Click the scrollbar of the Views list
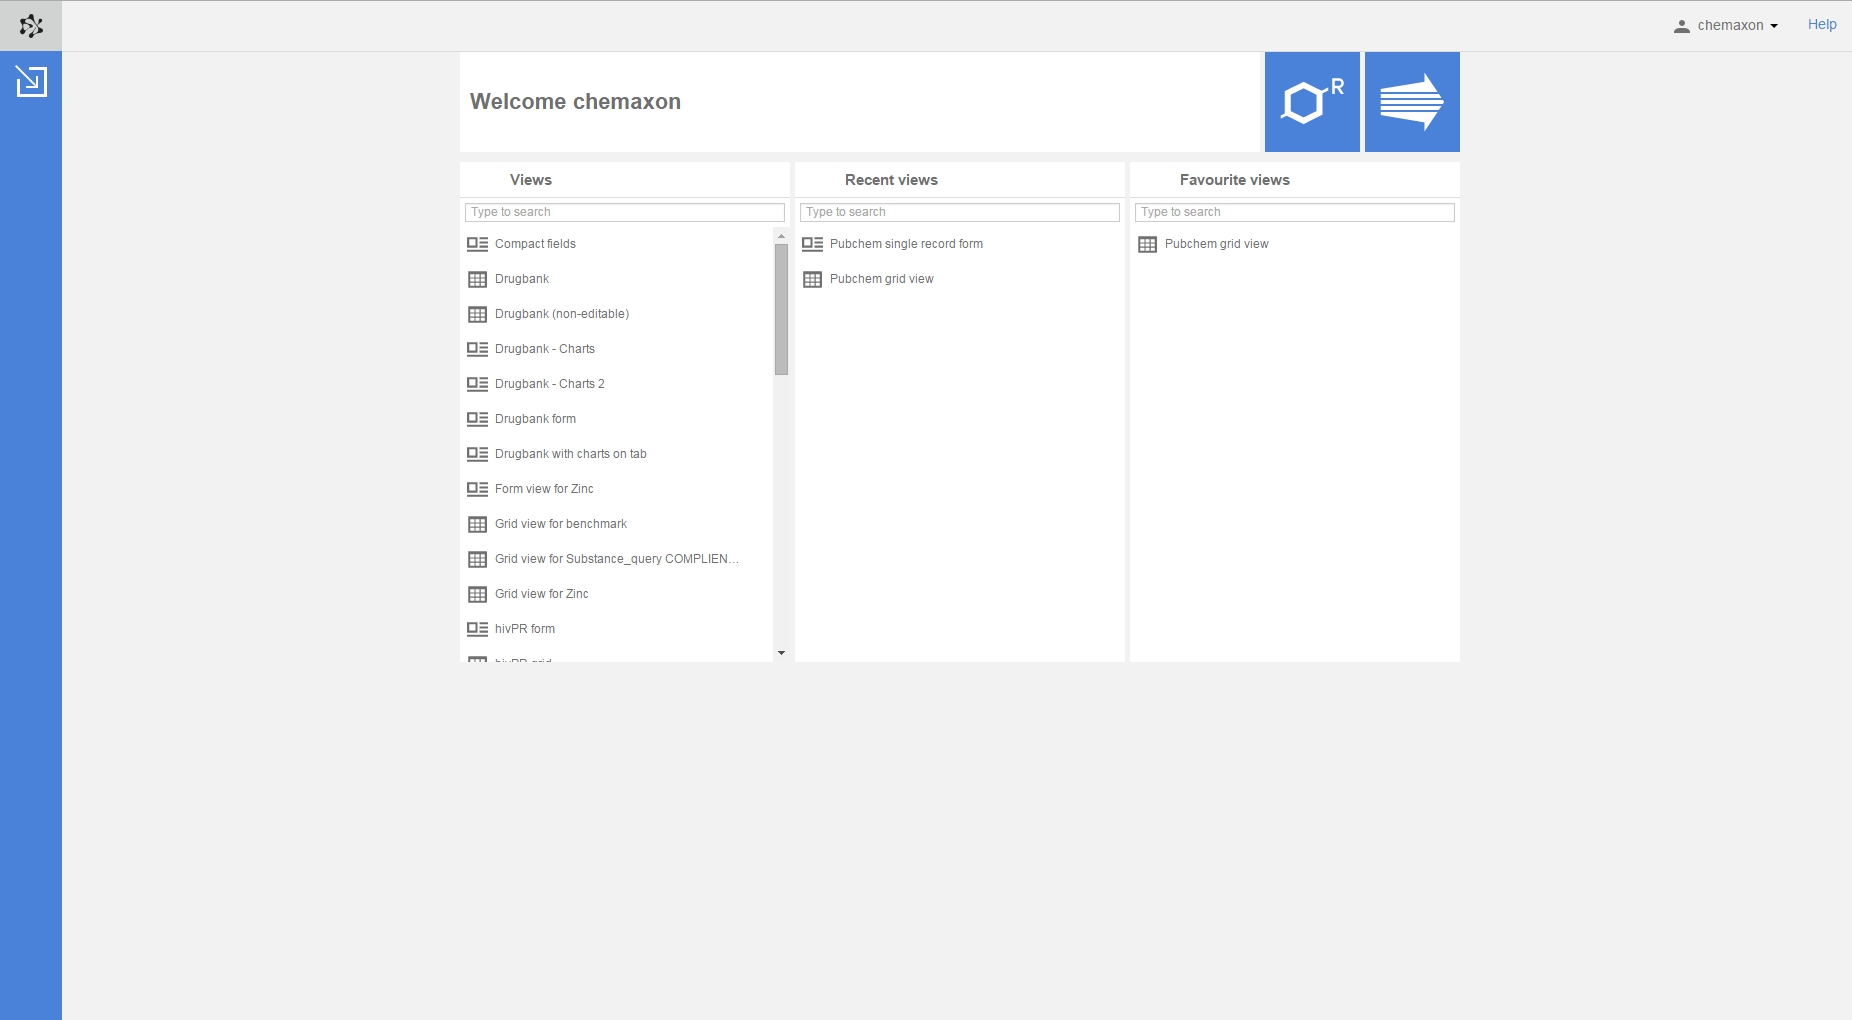Image resolution: width=1852 pixels, height=1020 pixels. click(781, 300)
